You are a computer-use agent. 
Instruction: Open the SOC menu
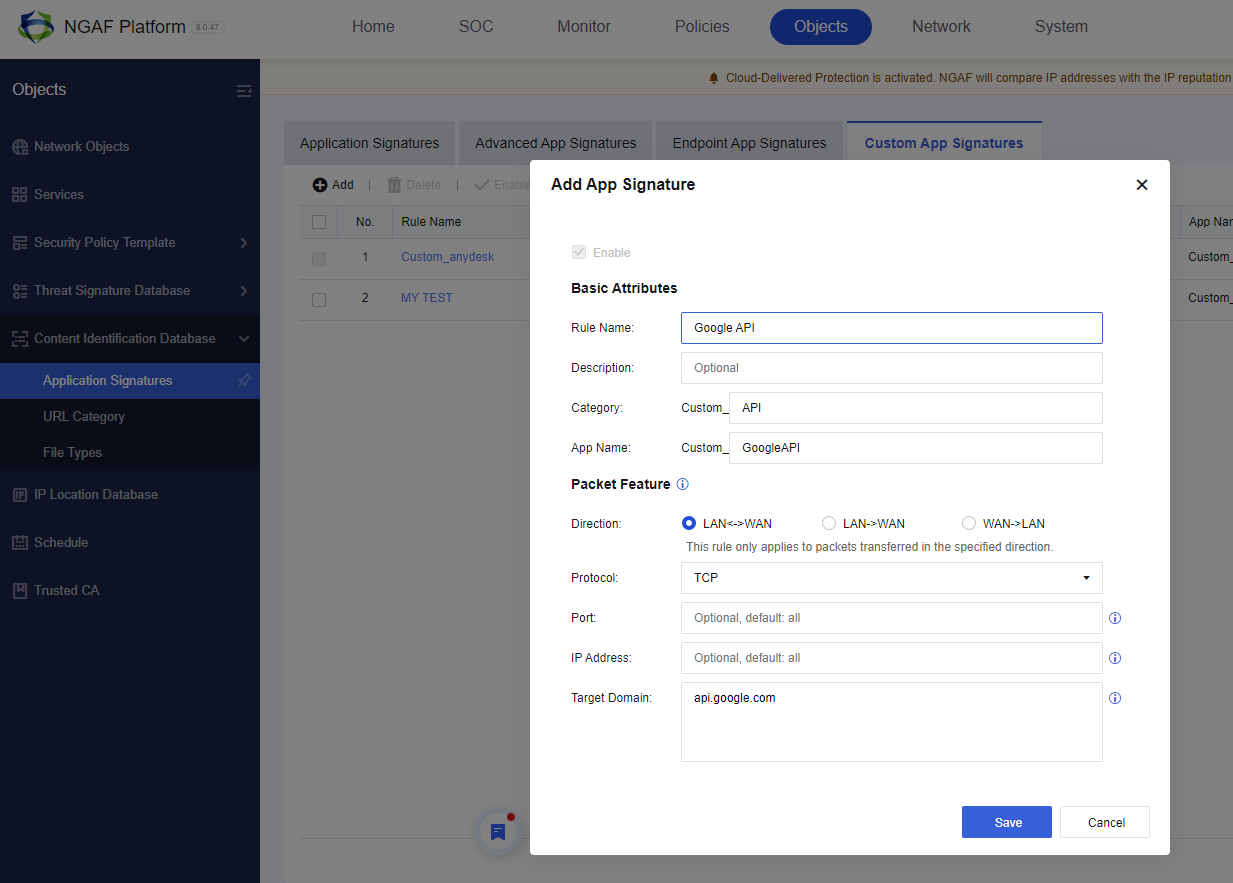coord(476,27)
